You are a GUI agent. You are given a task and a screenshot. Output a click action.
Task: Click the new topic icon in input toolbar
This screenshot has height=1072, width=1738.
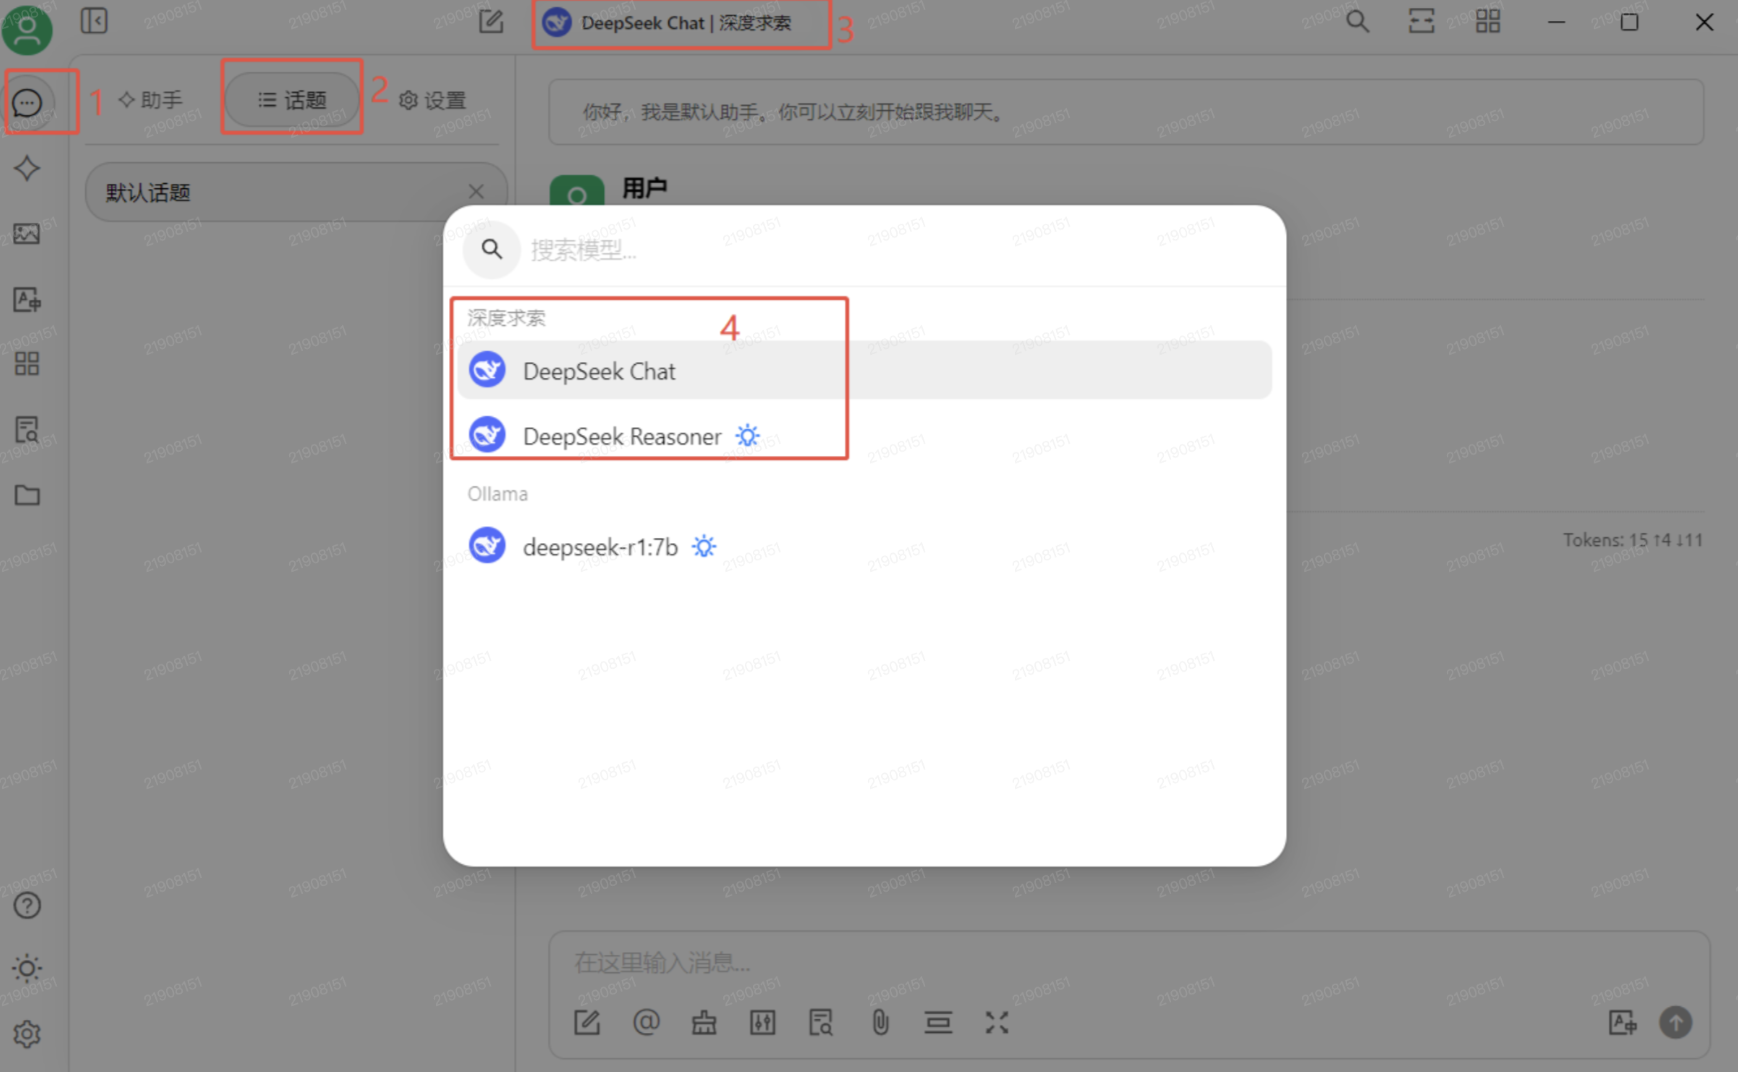click(587, 1022)
